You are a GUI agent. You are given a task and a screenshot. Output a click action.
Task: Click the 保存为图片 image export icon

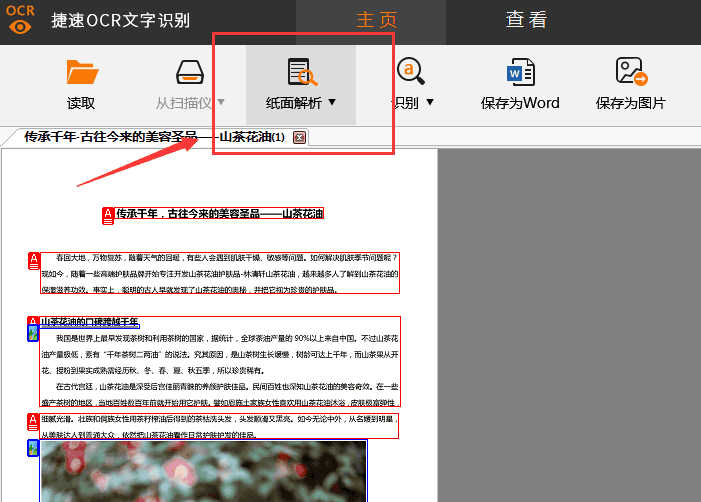[631, 71]
